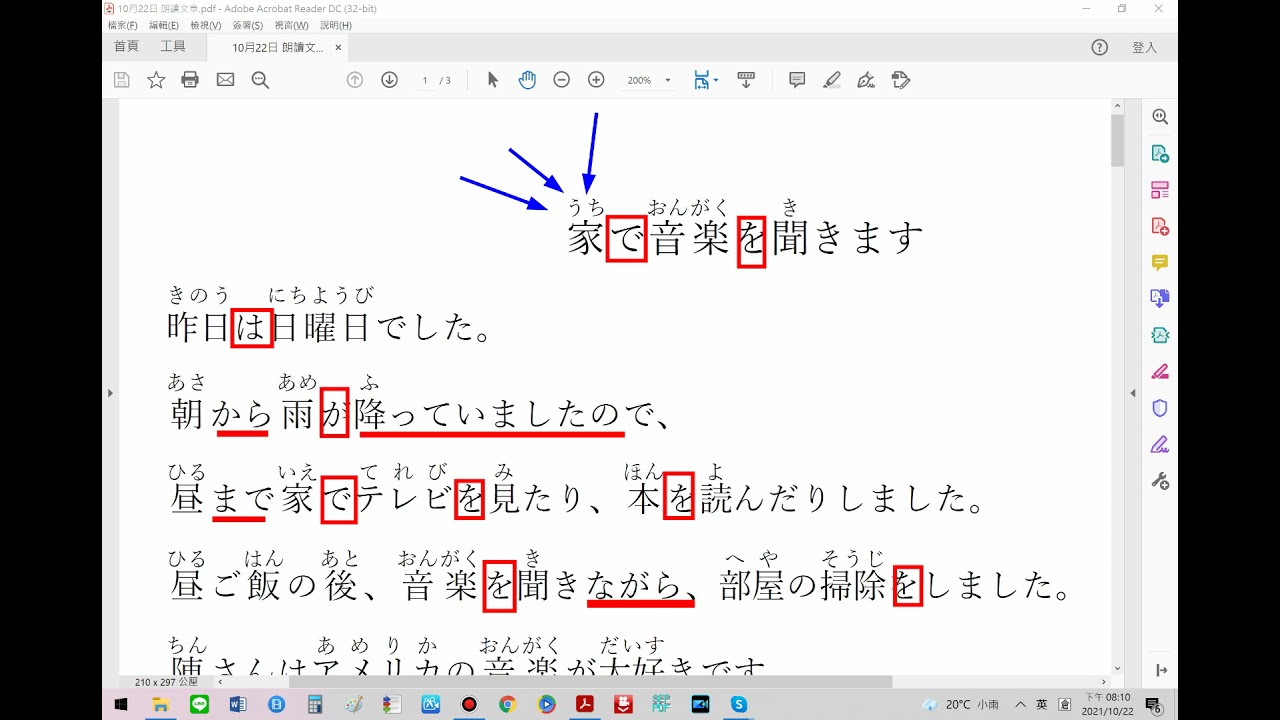
Task: Print the PDF document
Action: click(190, 80)
